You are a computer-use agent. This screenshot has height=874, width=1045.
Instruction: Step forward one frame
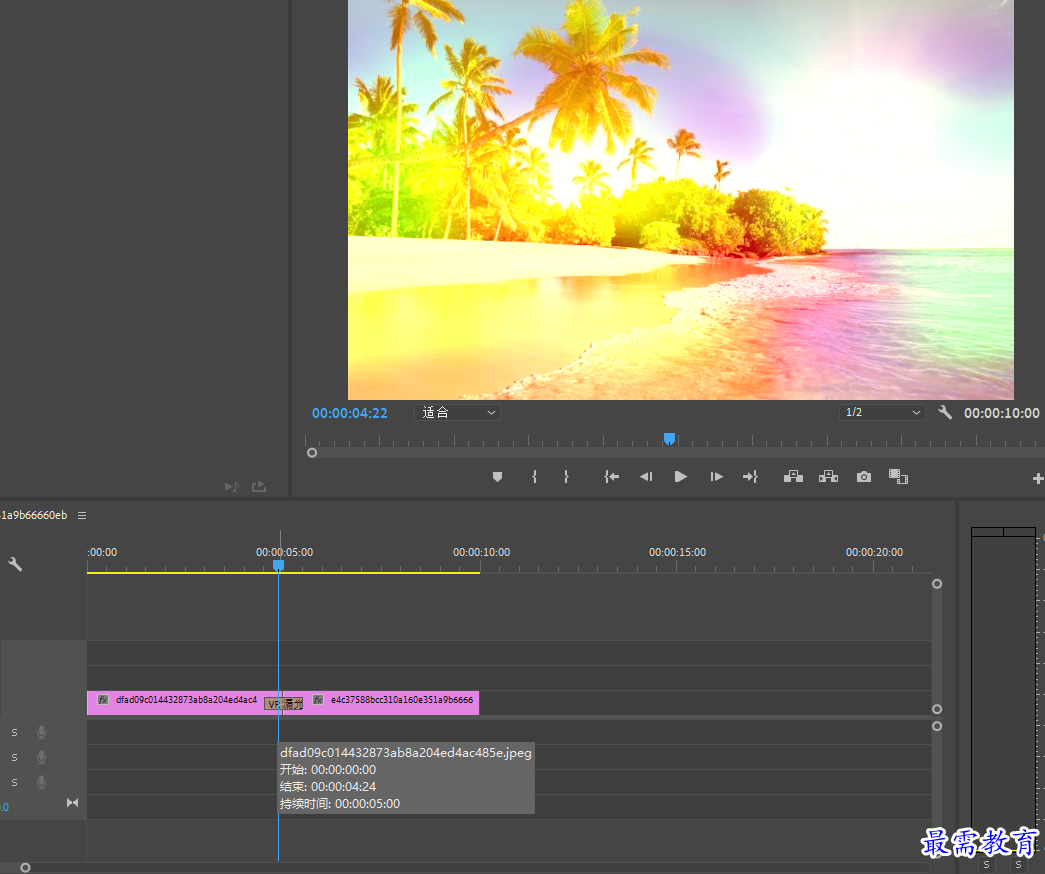[716, 477]
